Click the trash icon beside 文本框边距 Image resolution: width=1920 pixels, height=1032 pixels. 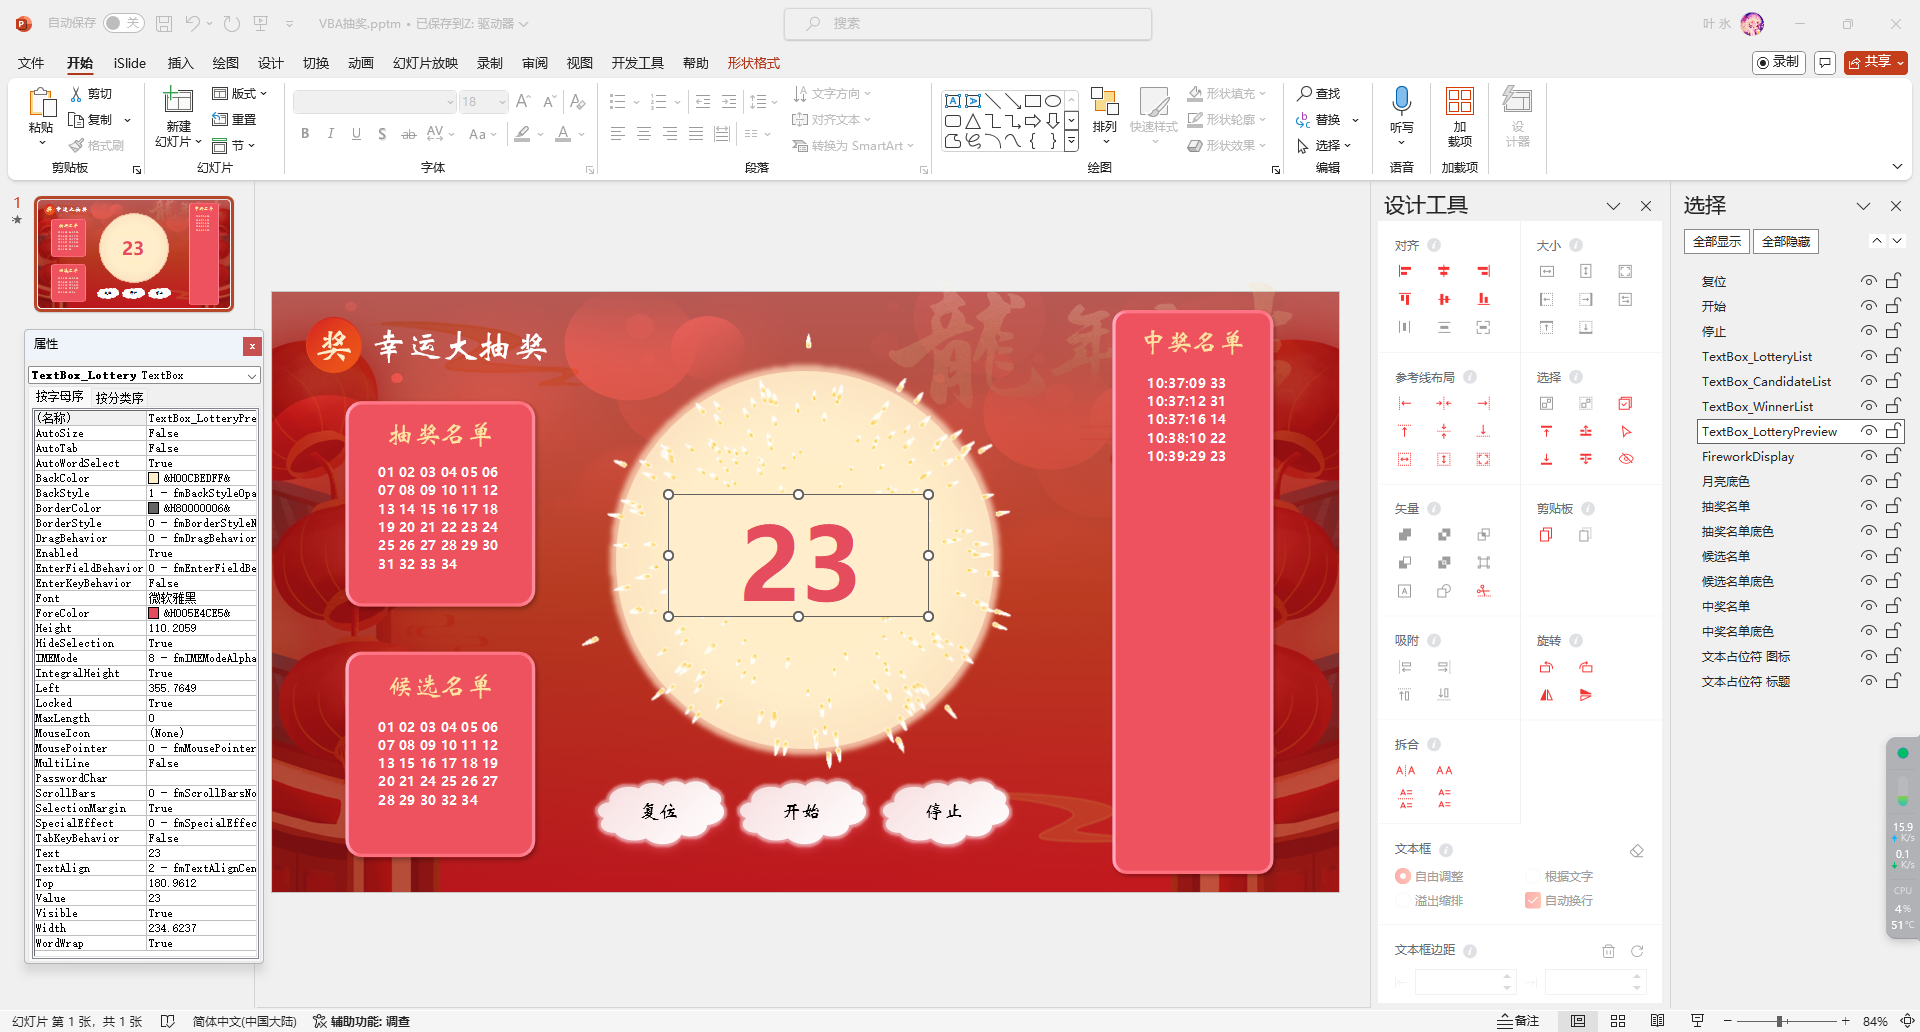[x=1608, y=951]
